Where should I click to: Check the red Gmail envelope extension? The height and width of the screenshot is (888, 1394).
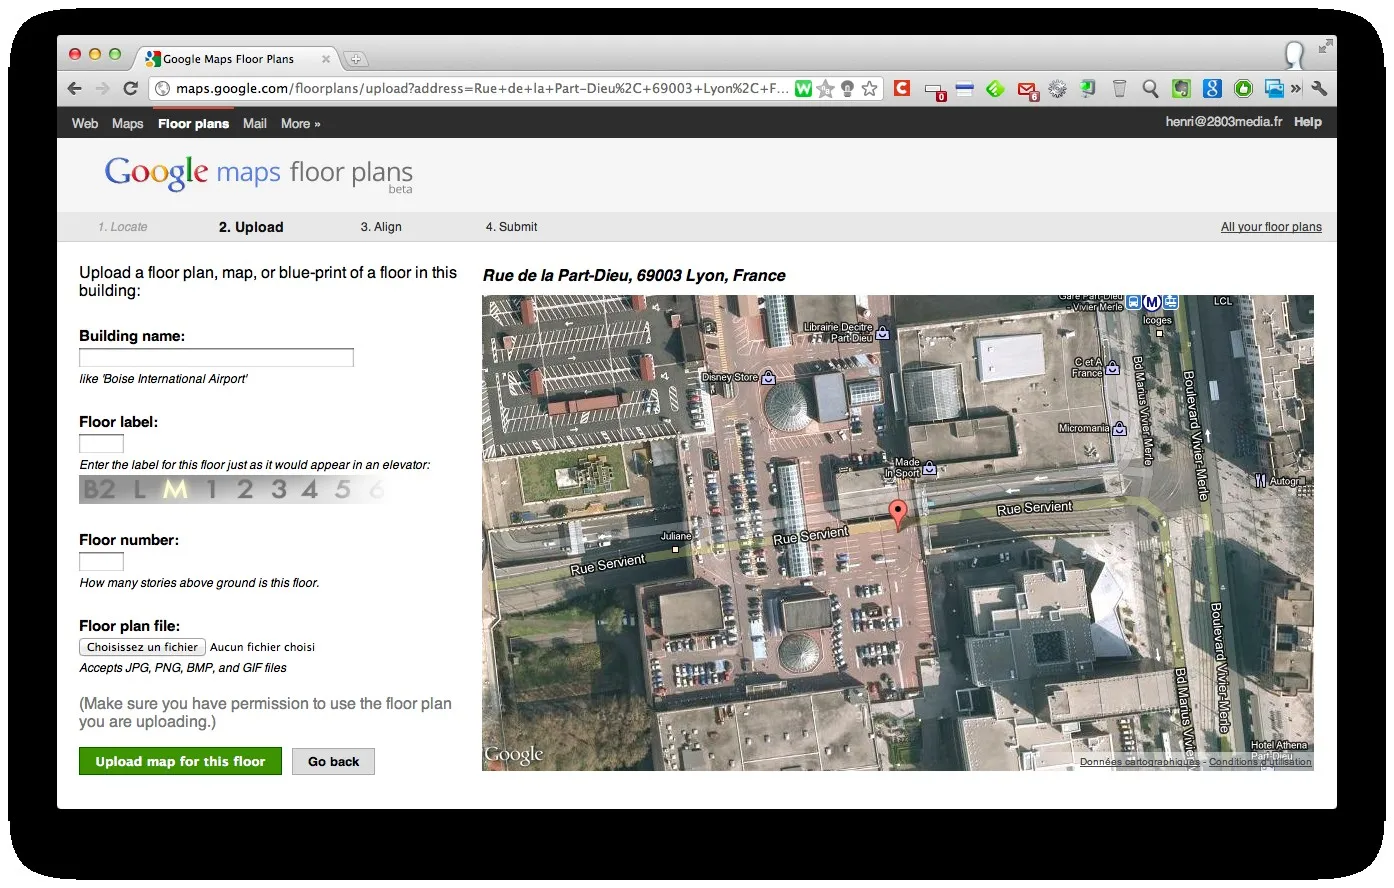(x=1027, y=90)
